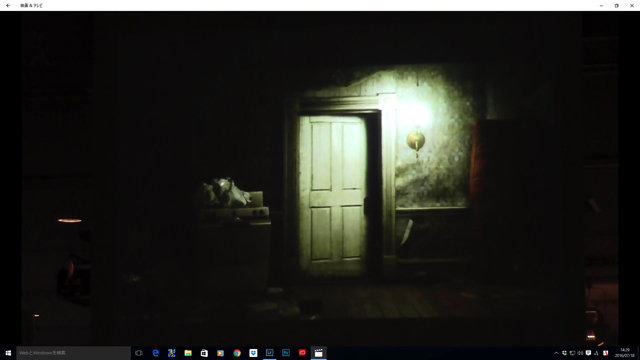Open the network status tray icon
Viewport: 640px width, 360px height.
pyautogui.click(x=572, y=353)
